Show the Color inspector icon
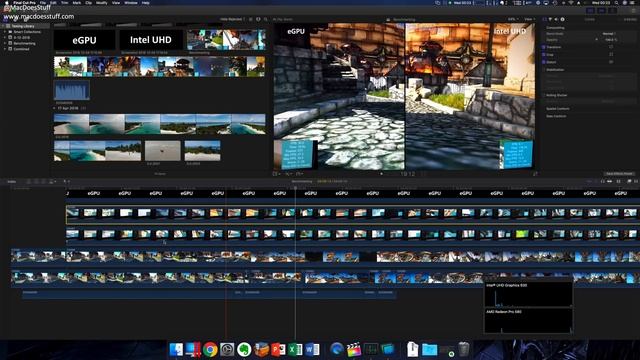The height and width of the screenshot is (360, 640). [550, 19]
